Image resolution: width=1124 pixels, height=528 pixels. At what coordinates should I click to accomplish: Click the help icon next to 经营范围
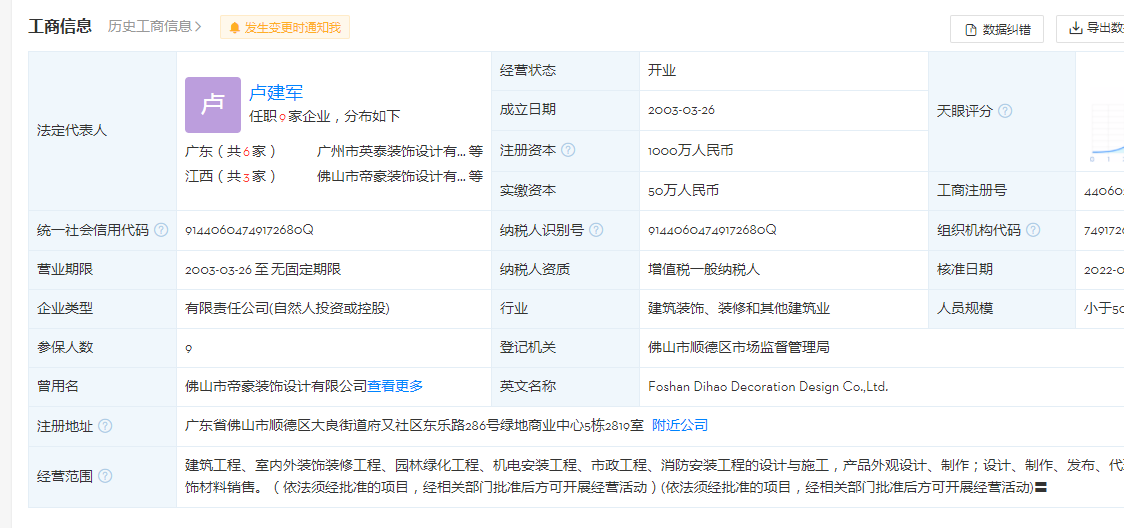(105, 476)
